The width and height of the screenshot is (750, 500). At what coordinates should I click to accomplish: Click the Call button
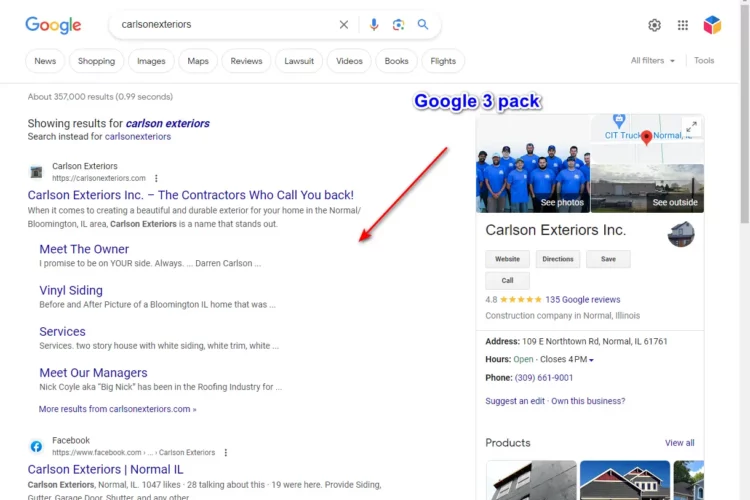(507, 280)
